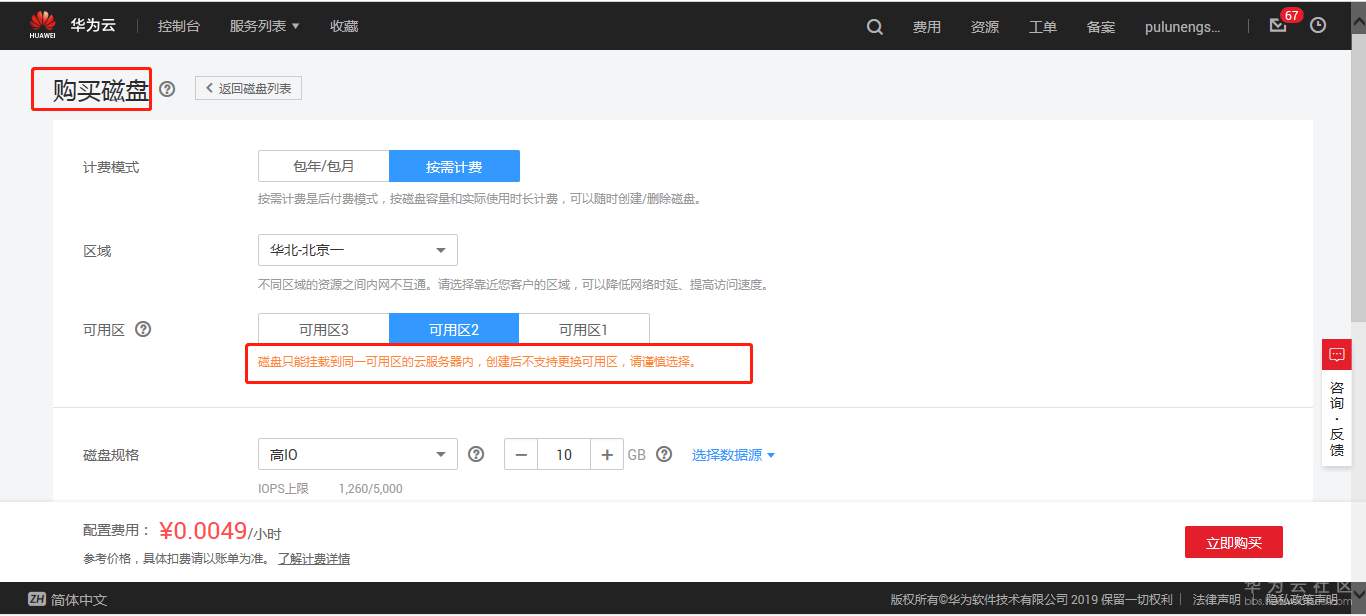The image size is (1366, 616).
Task: Open the 华北-北京一 region dropdown
Action: click(358, 250)
